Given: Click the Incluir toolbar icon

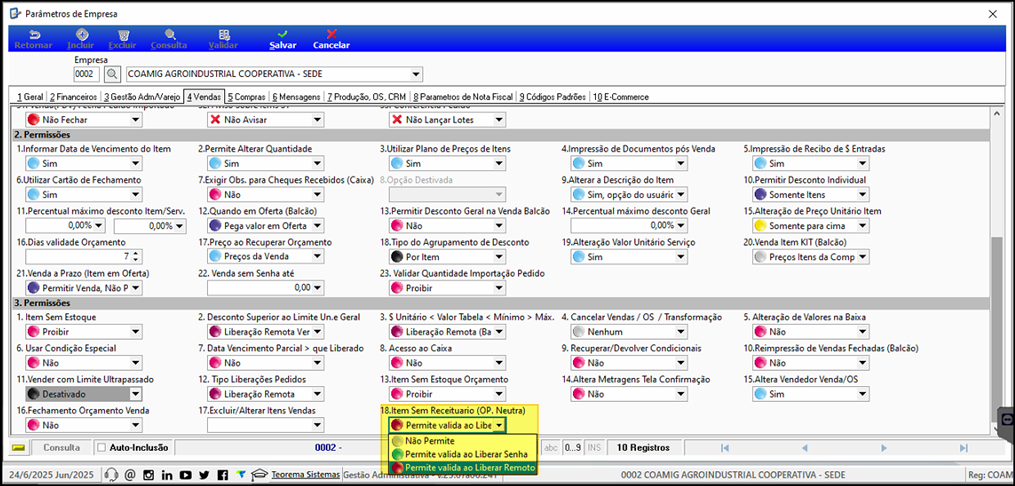Looking at the screenshot, I should coord(82,34).
